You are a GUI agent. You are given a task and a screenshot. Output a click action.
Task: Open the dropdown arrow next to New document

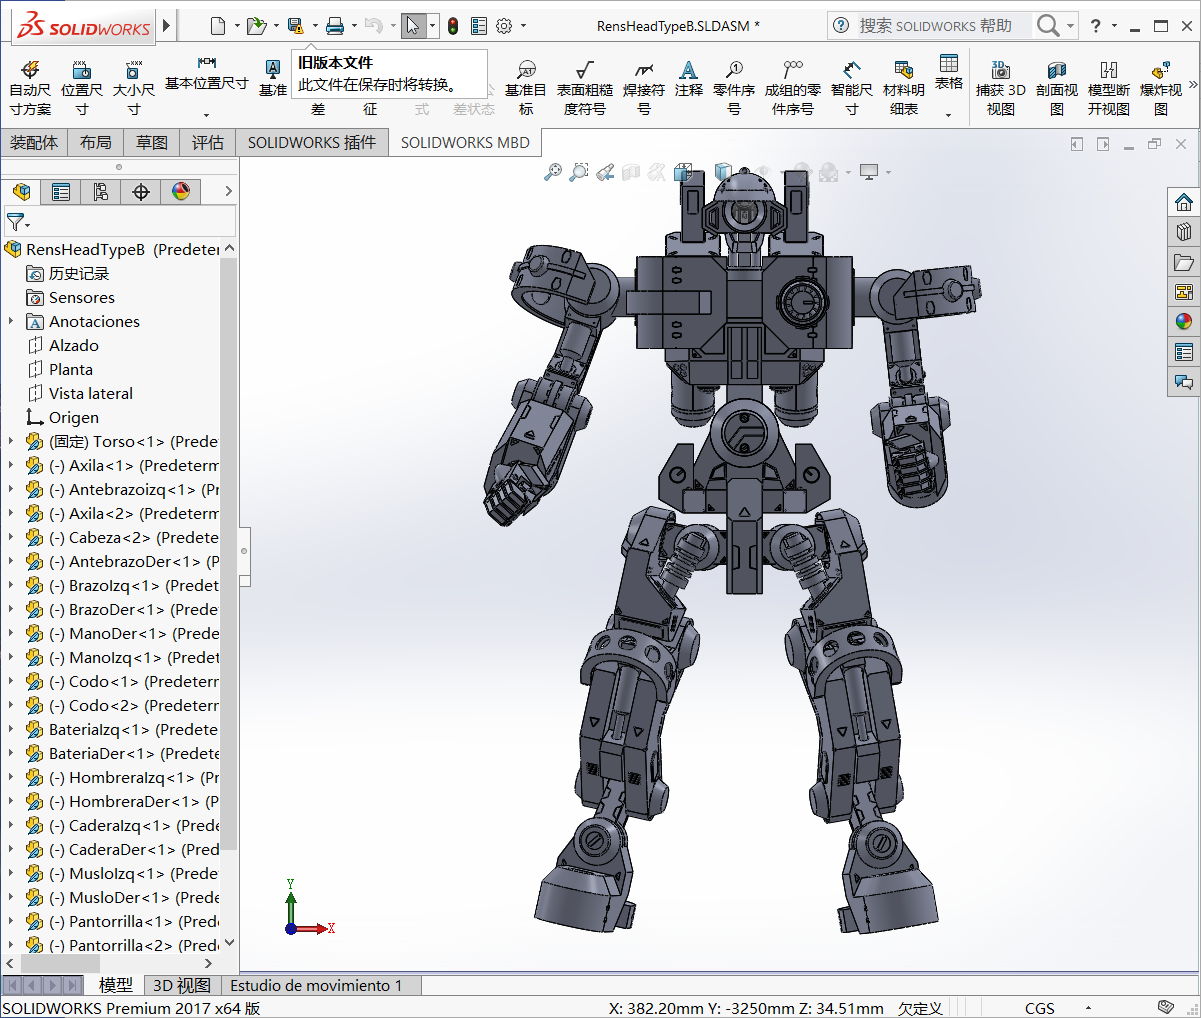237,26
